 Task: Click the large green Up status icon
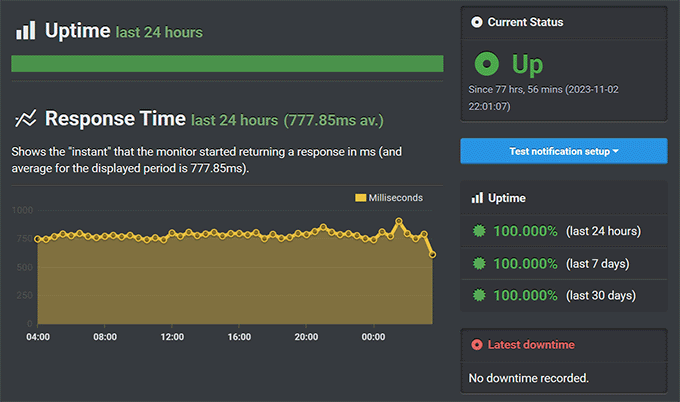[x=487, y=66]
